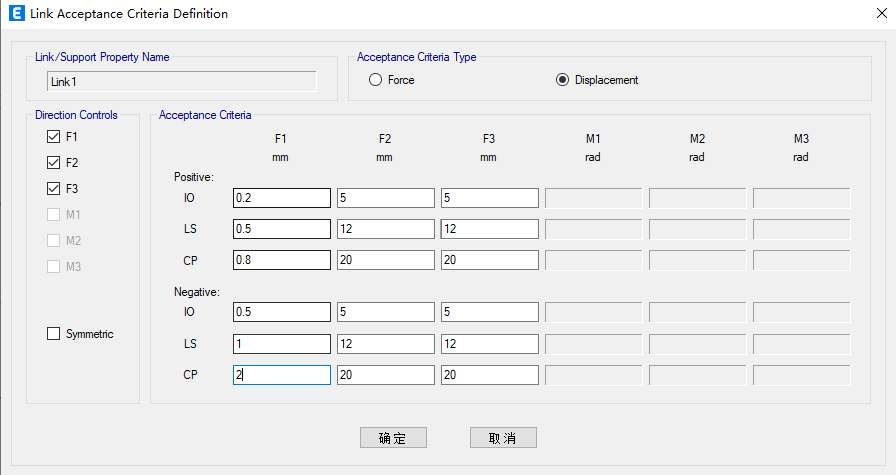Uncheck the F3 direction control
Image resolution: width=896 pixels, height=475 pixels.
(54, 189)
